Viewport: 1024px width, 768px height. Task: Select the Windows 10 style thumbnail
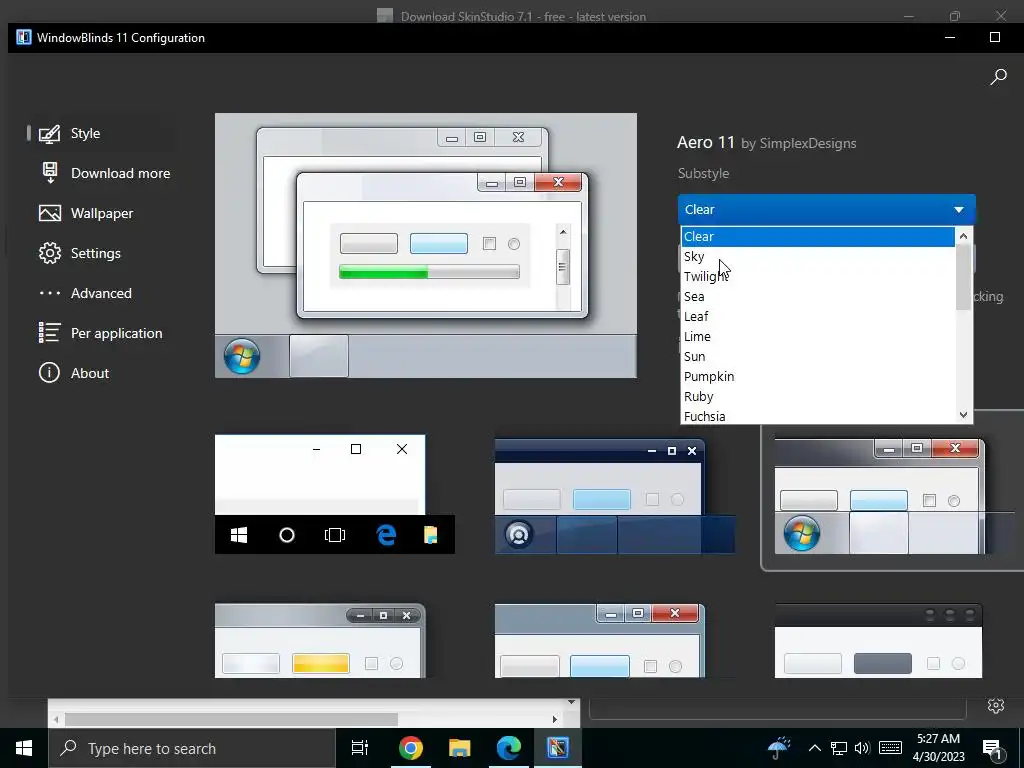pyautogui.click(x=334, y=494)
